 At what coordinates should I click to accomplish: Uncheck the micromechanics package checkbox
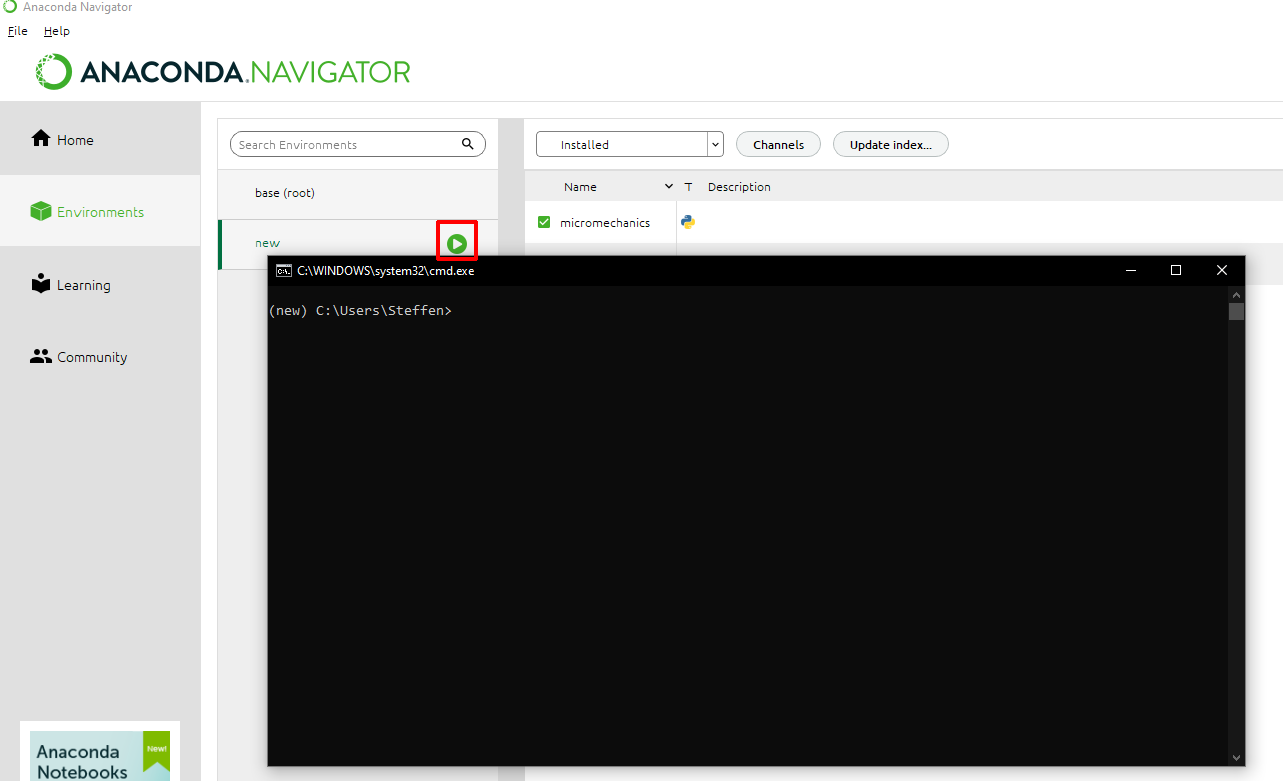(544, 222)
